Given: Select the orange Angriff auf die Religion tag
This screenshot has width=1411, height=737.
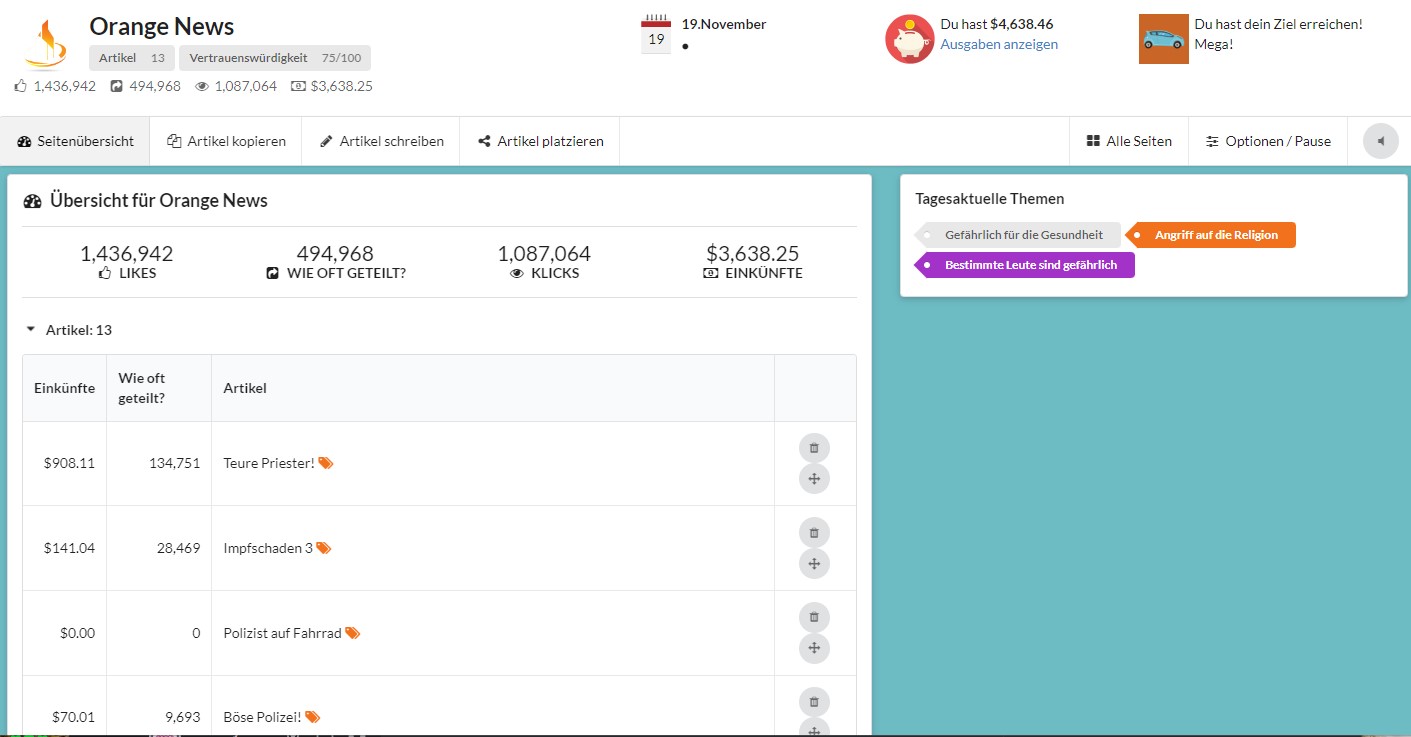Looking at the screenshot, I should (x=1211, y=235).
